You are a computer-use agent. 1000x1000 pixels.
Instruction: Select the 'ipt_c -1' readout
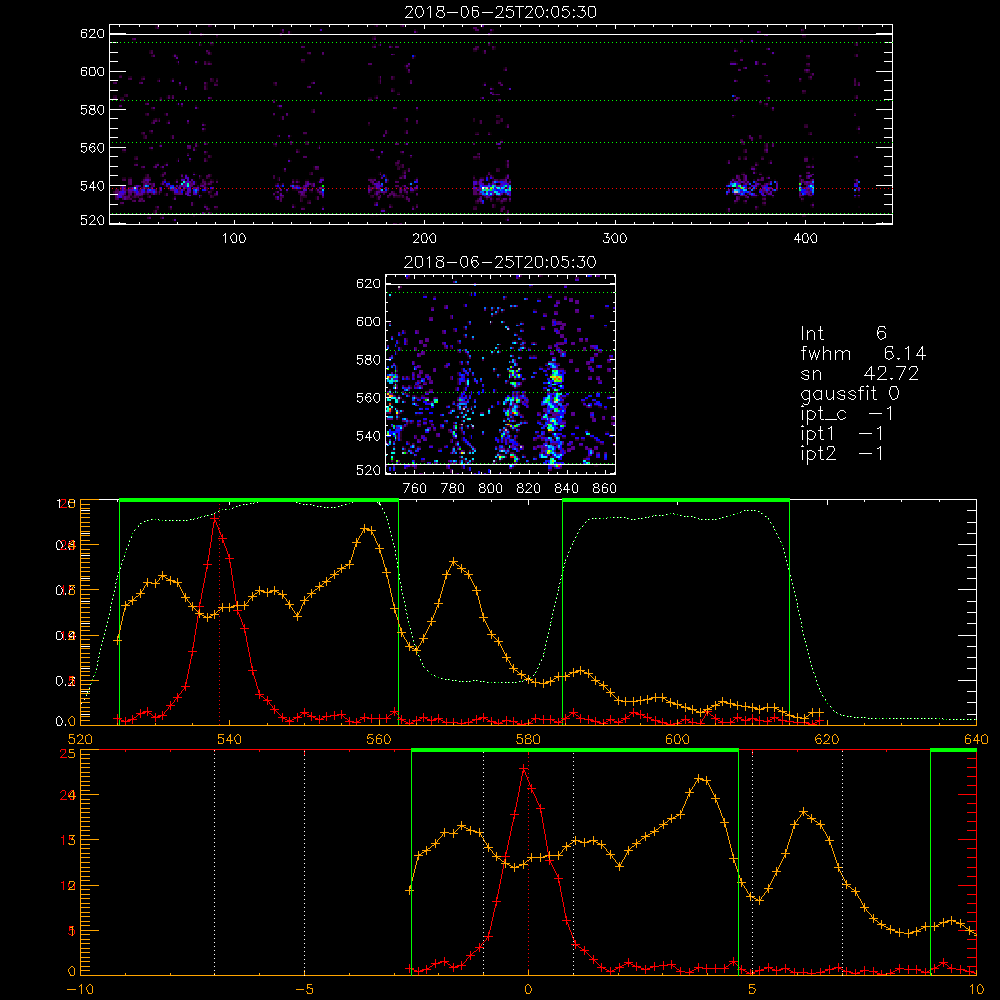(x=846, y=414)
